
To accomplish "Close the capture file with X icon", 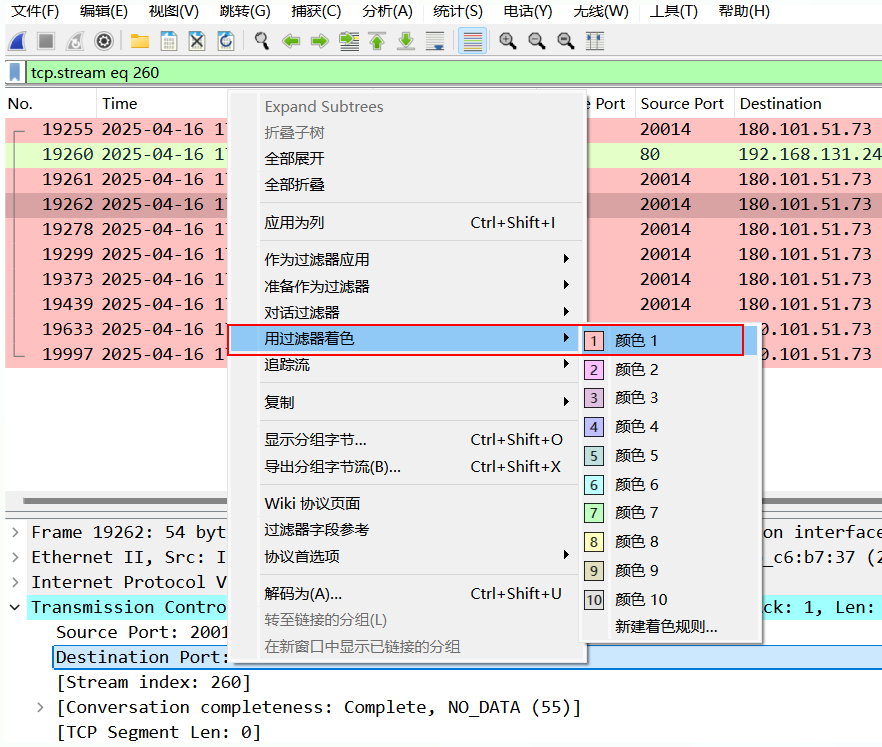I will point(197,41).
